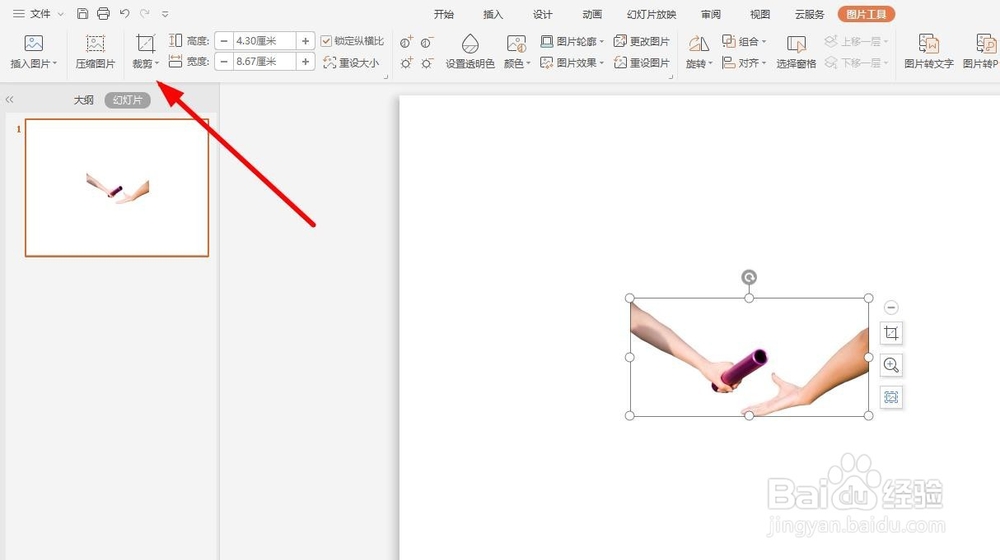Click the 重设大小 button
The height and width of the screenshot is (560, 1000).
351,63
